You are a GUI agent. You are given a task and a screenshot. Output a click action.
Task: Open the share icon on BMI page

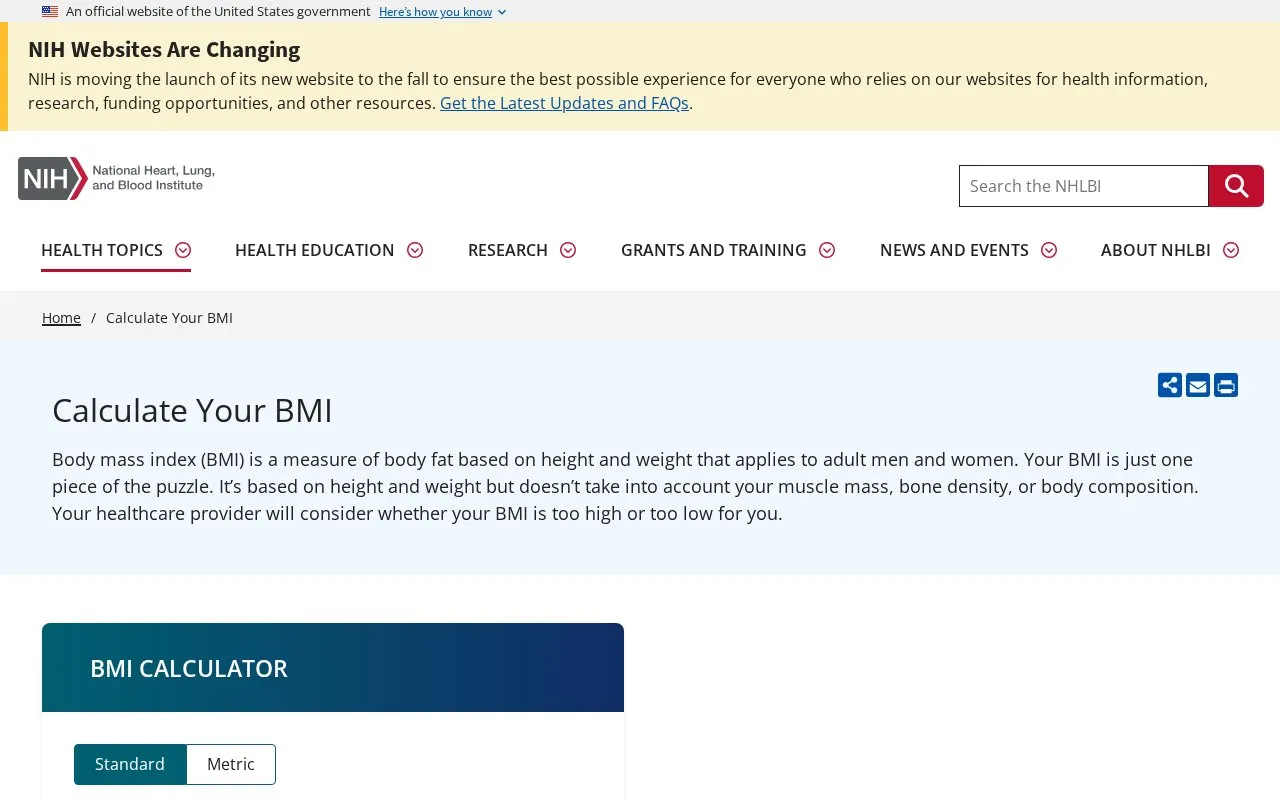click(x=1170, y=385)
